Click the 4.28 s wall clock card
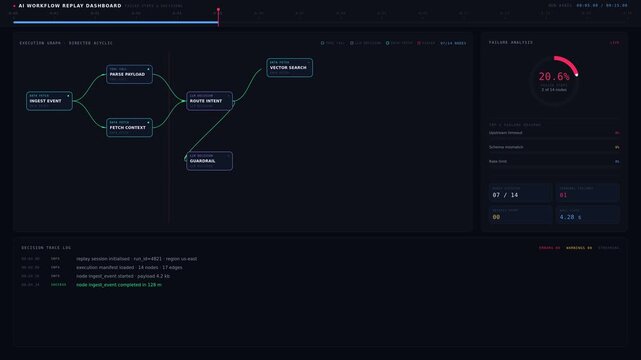Image resolution: width=641 pixels, height=360 pixels. point(587,215)
